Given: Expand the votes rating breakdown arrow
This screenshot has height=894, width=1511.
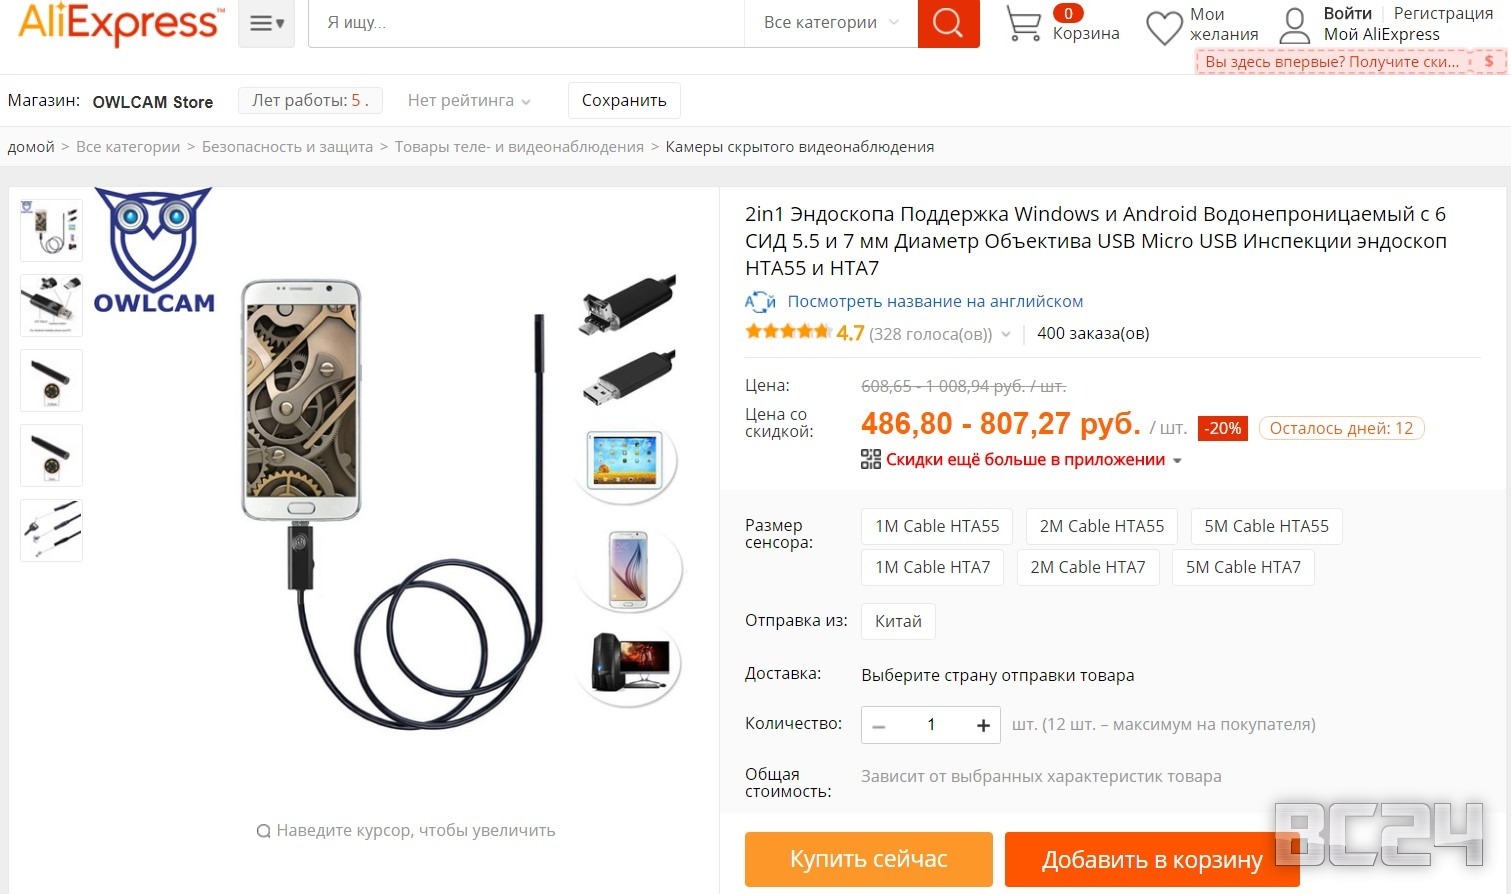Looking at the screenshot, I should pyautogui.click(x=1005, y=335).
